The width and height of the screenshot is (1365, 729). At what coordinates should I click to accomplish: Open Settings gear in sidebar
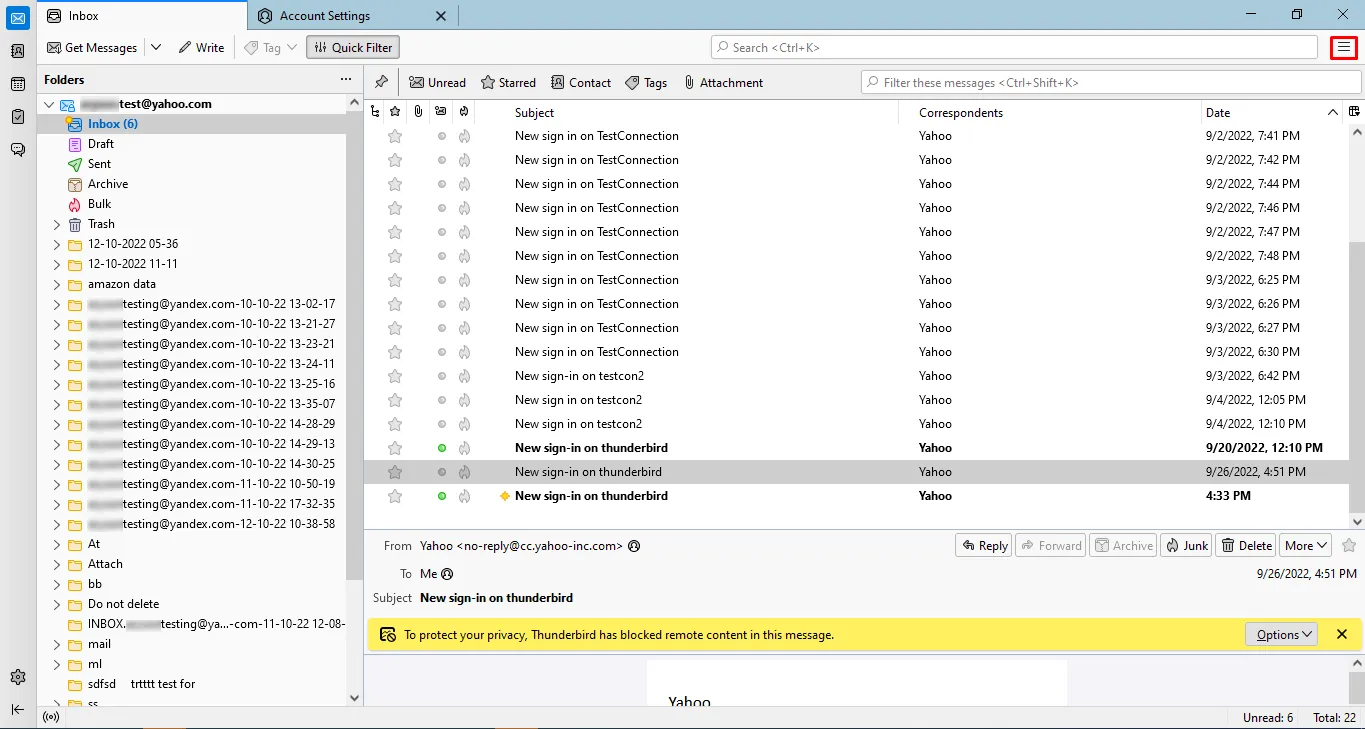[17, 677]
